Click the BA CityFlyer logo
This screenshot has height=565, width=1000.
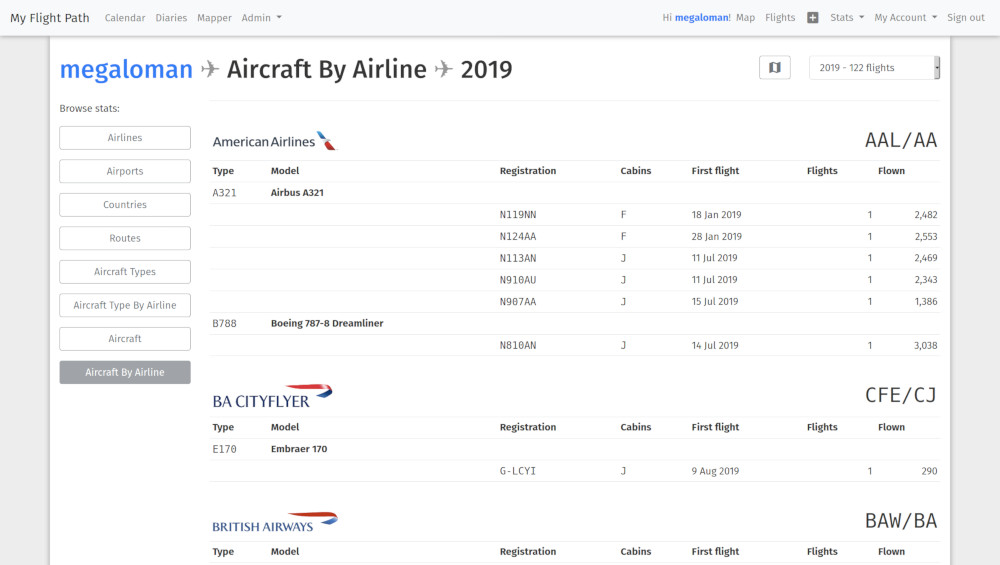272,396
